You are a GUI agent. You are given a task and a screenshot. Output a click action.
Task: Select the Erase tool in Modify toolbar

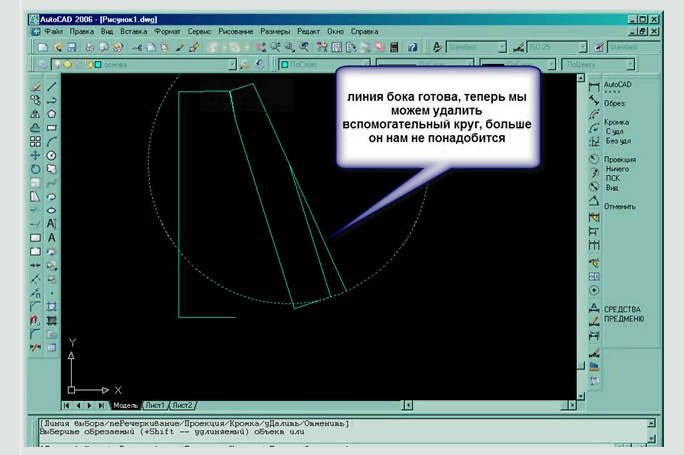coord(35,87)
